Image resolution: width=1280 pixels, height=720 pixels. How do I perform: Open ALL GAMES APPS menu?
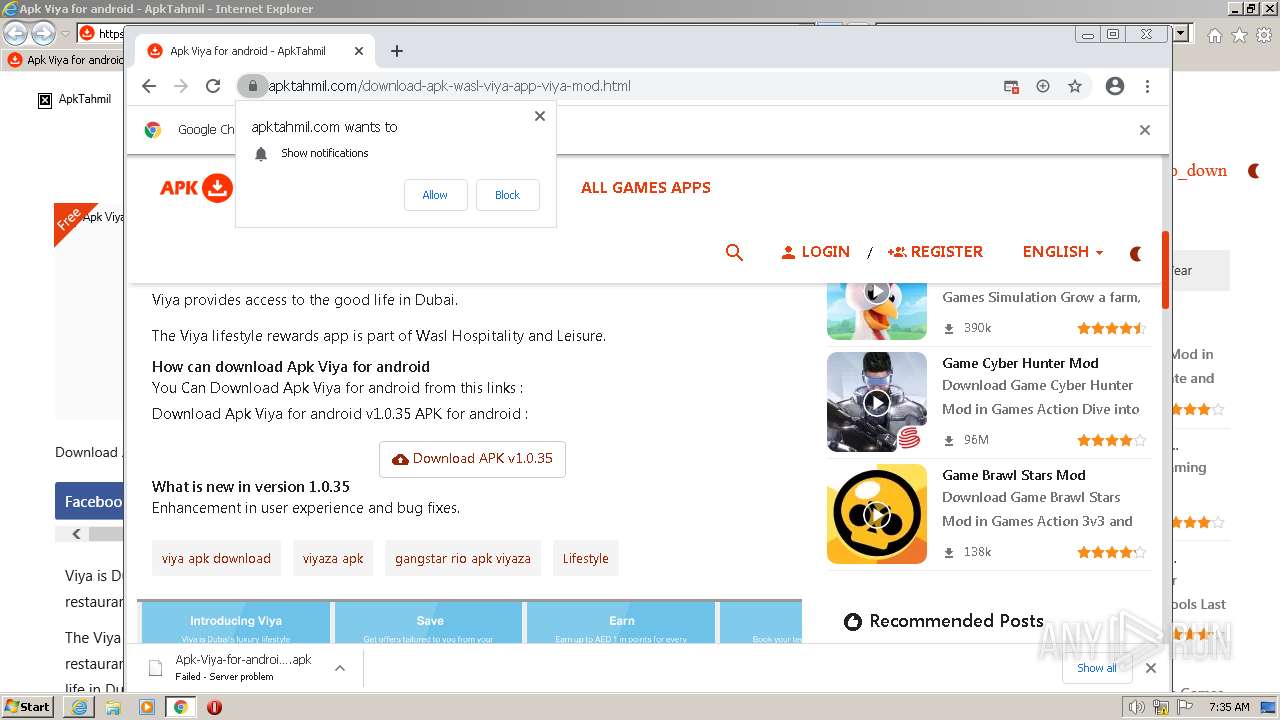(x=646, y=187)
